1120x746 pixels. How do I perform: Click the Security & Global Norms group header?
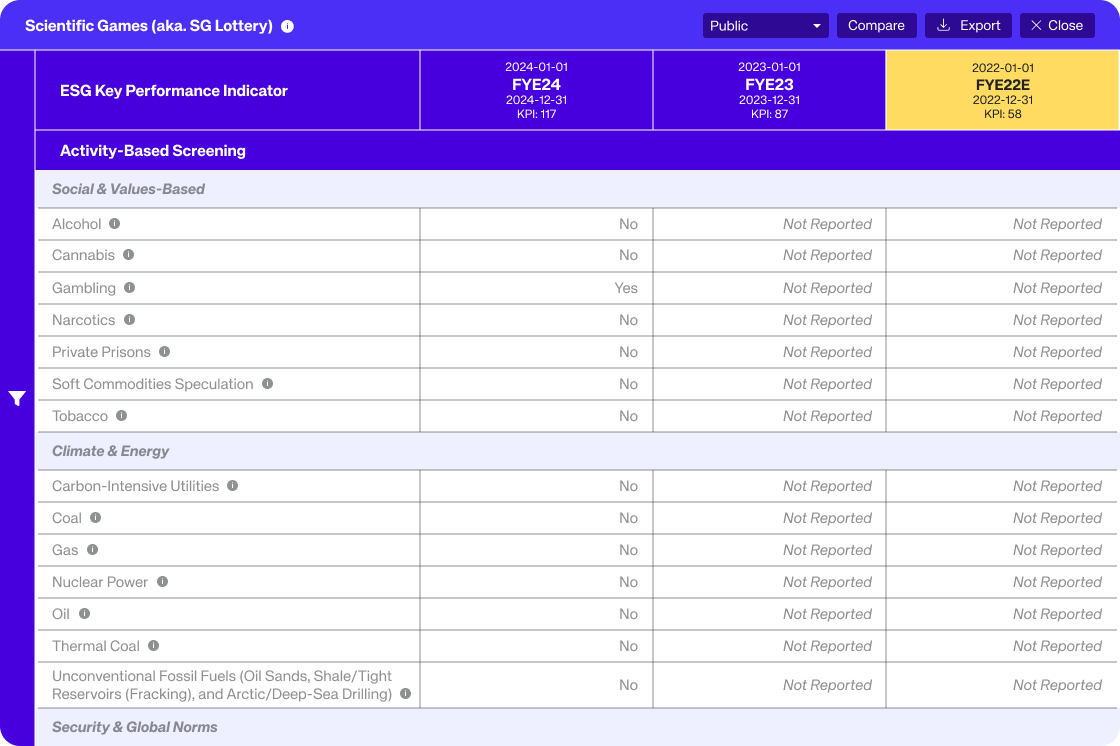(x=577, y=727)
